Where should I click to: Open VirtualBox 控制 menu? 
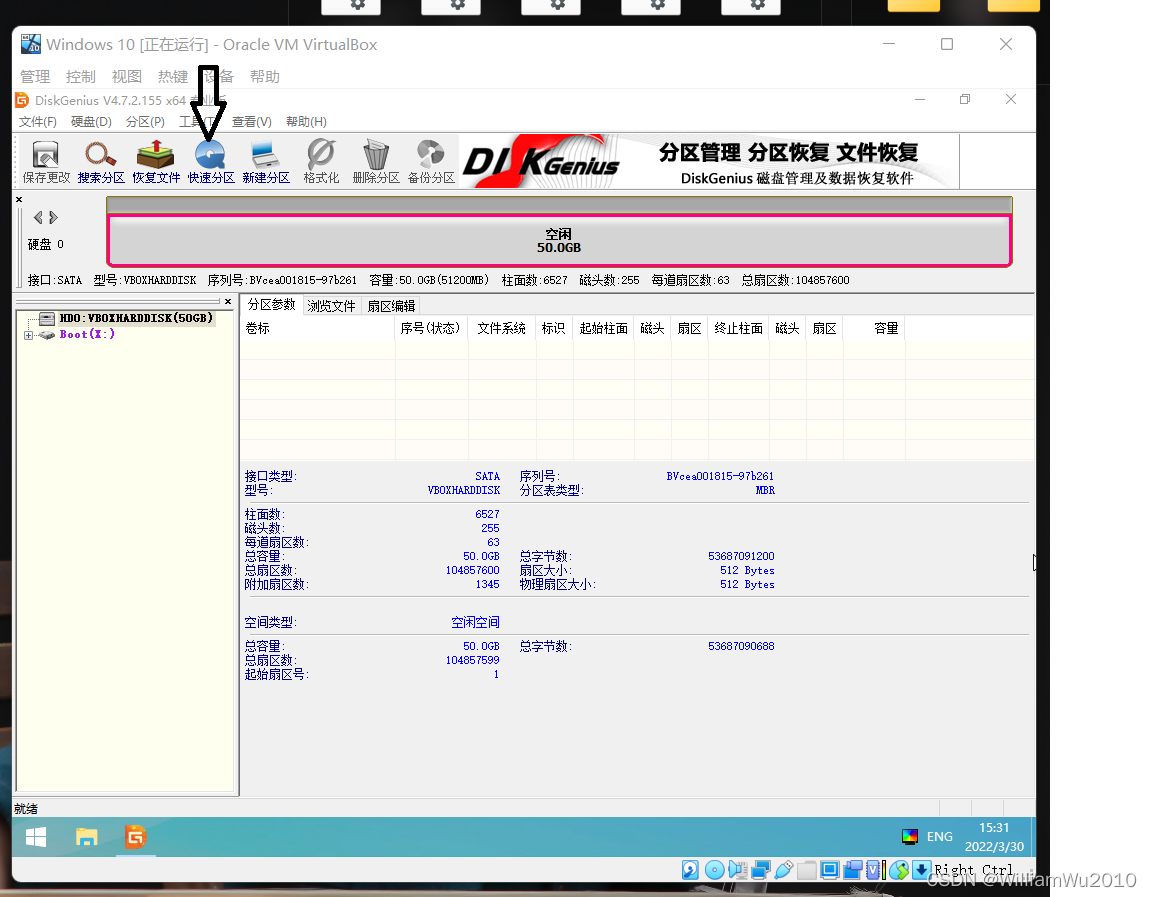[x=80, y=76]
